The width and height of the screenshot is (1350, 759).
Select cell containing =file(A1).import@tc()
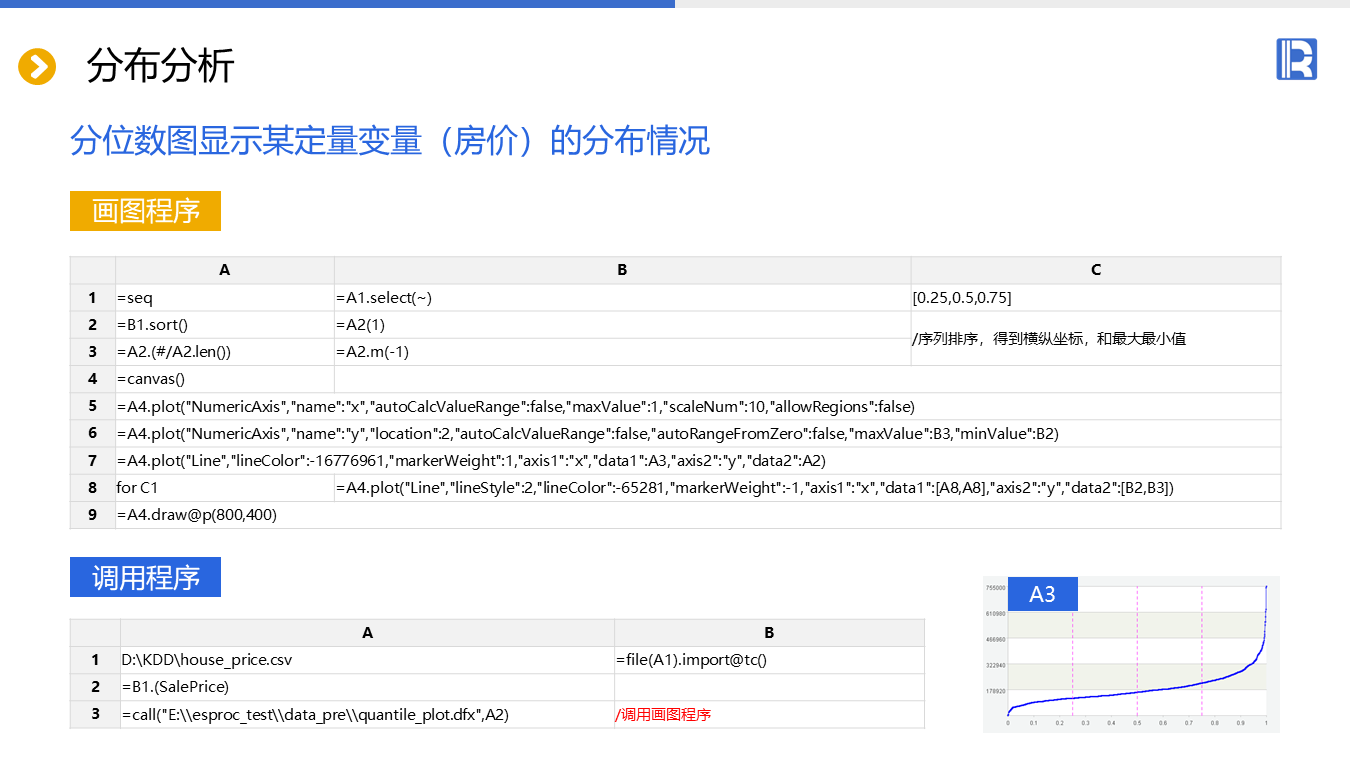(768, 660)
